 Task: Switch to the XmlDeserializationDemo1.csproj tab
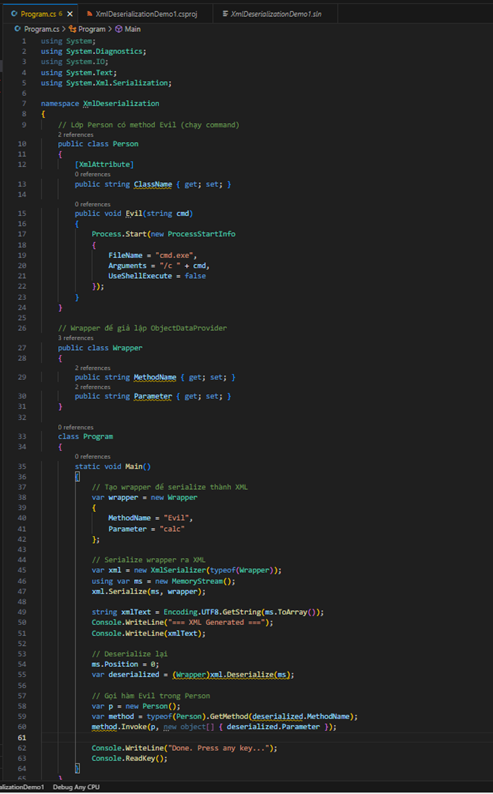point(142,14)
